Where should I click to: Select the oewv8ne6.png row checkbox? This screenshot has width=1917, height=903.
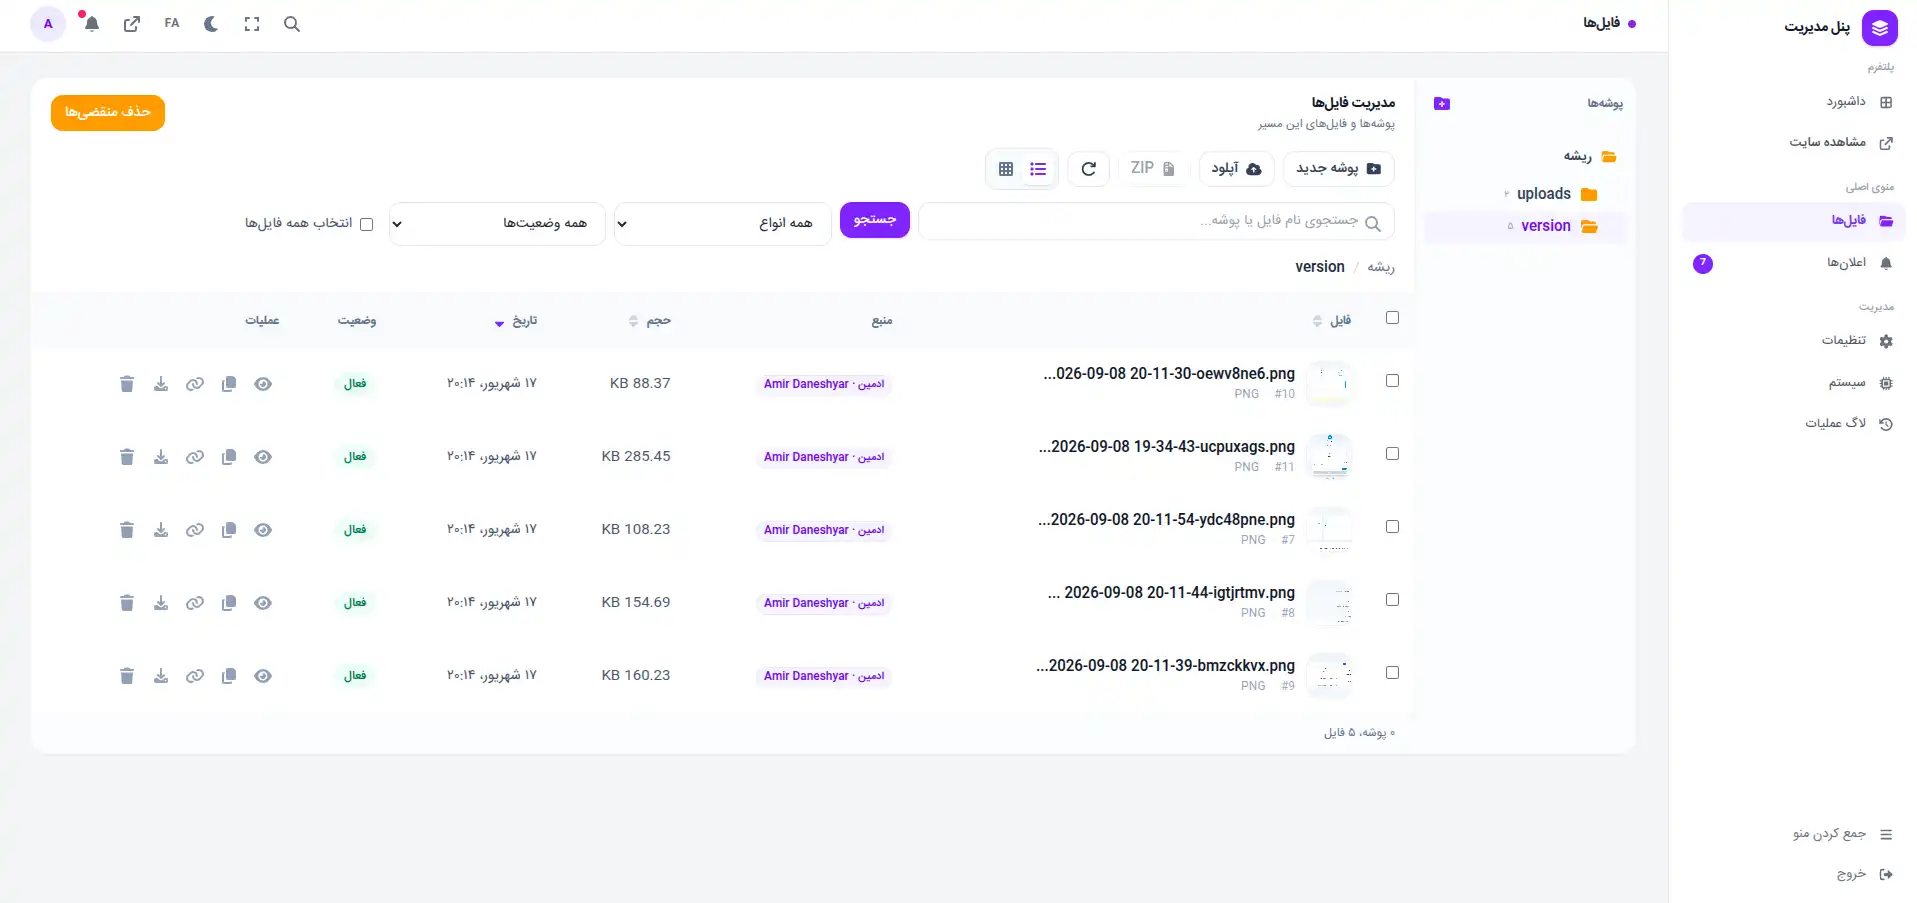(1392, 381)
